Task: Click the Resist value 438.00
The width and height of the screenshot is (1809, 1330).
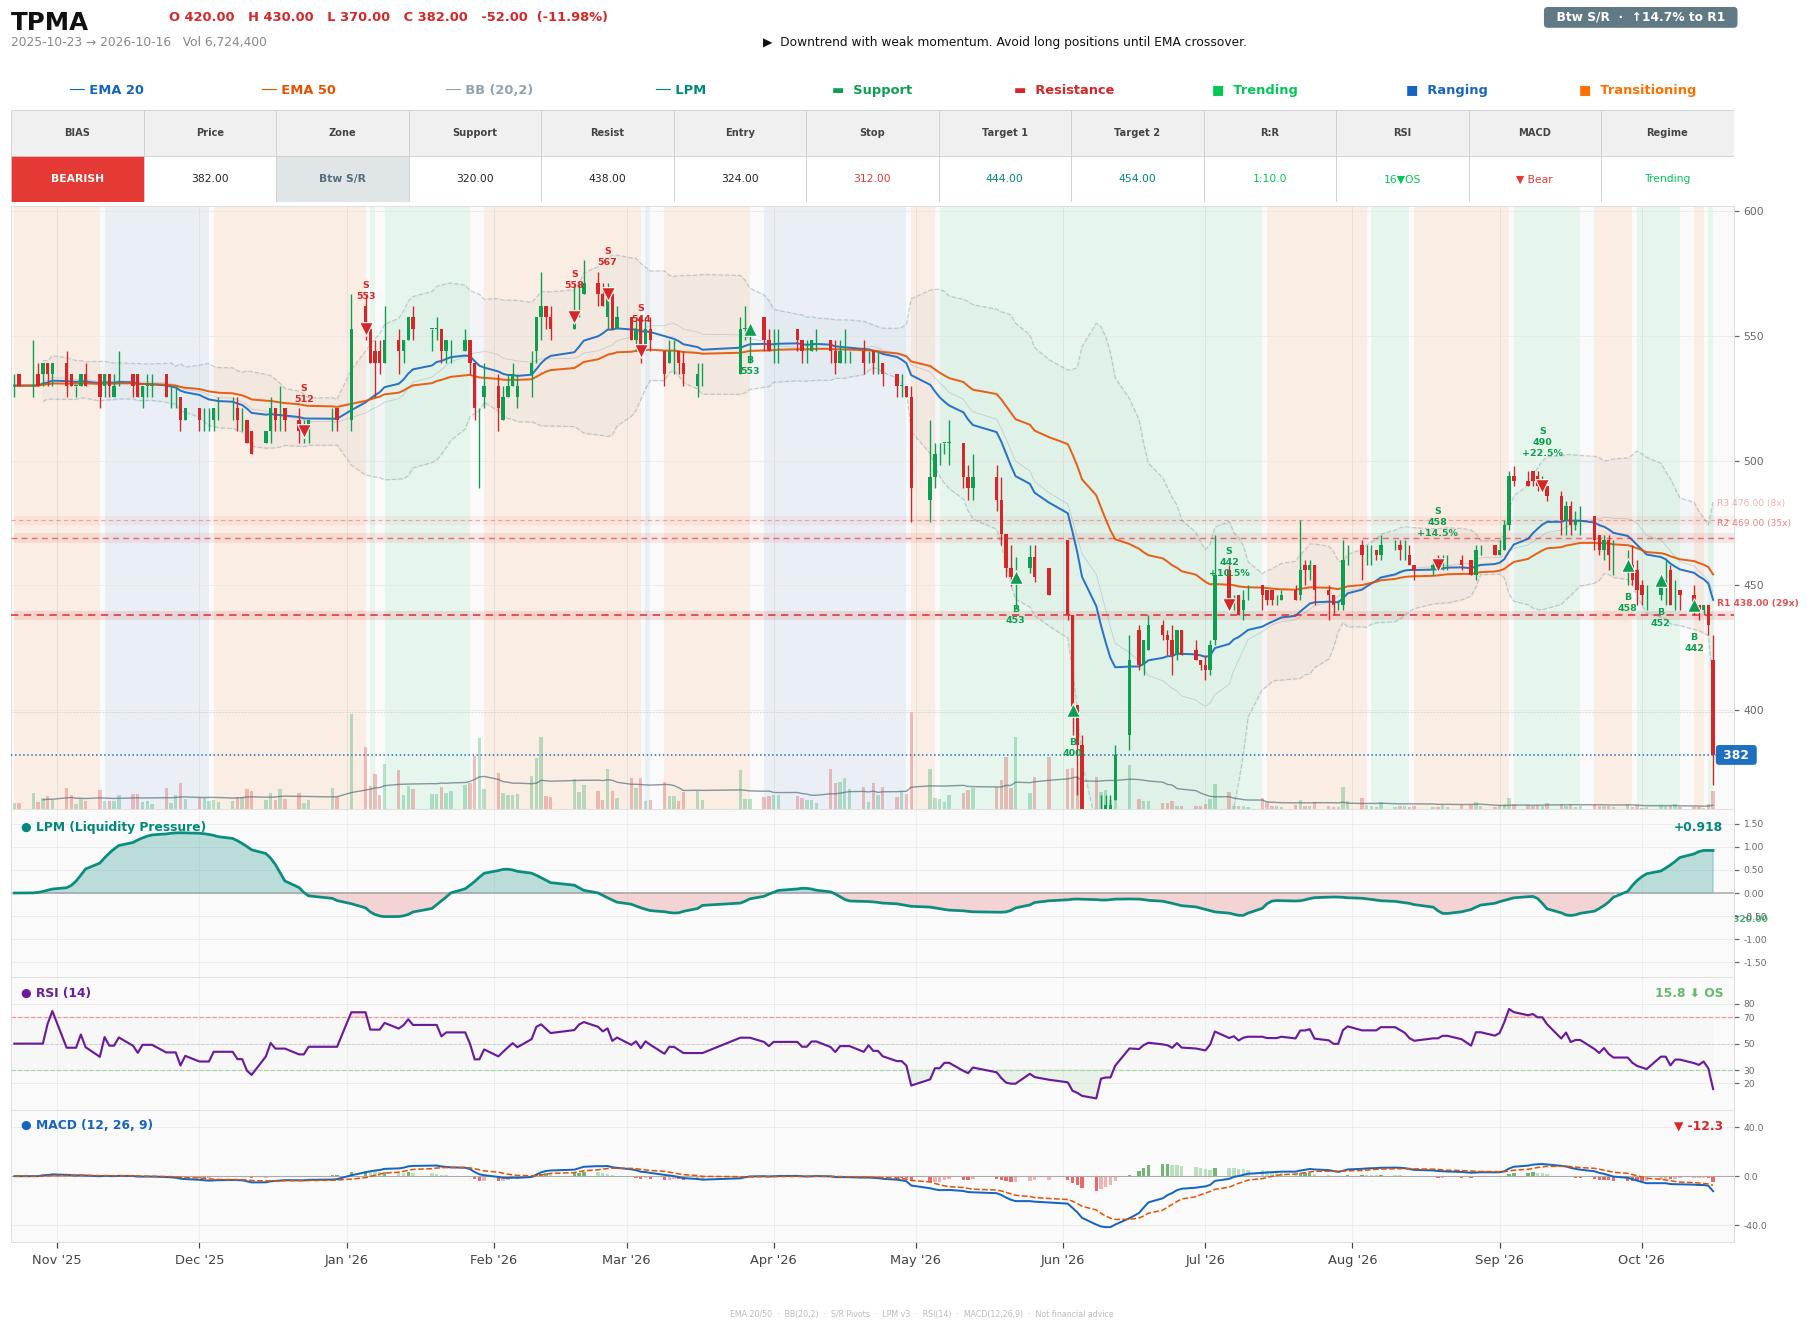Action: click(607, 179)
